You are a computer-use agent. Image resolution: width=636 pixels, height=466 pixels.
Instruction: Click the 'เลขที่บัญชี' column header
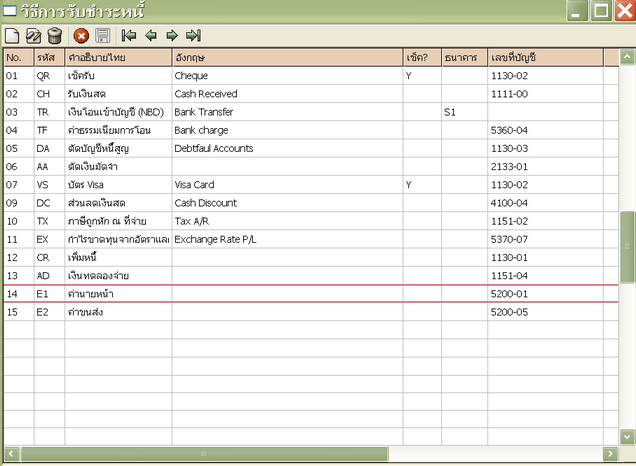click(545, 57)
